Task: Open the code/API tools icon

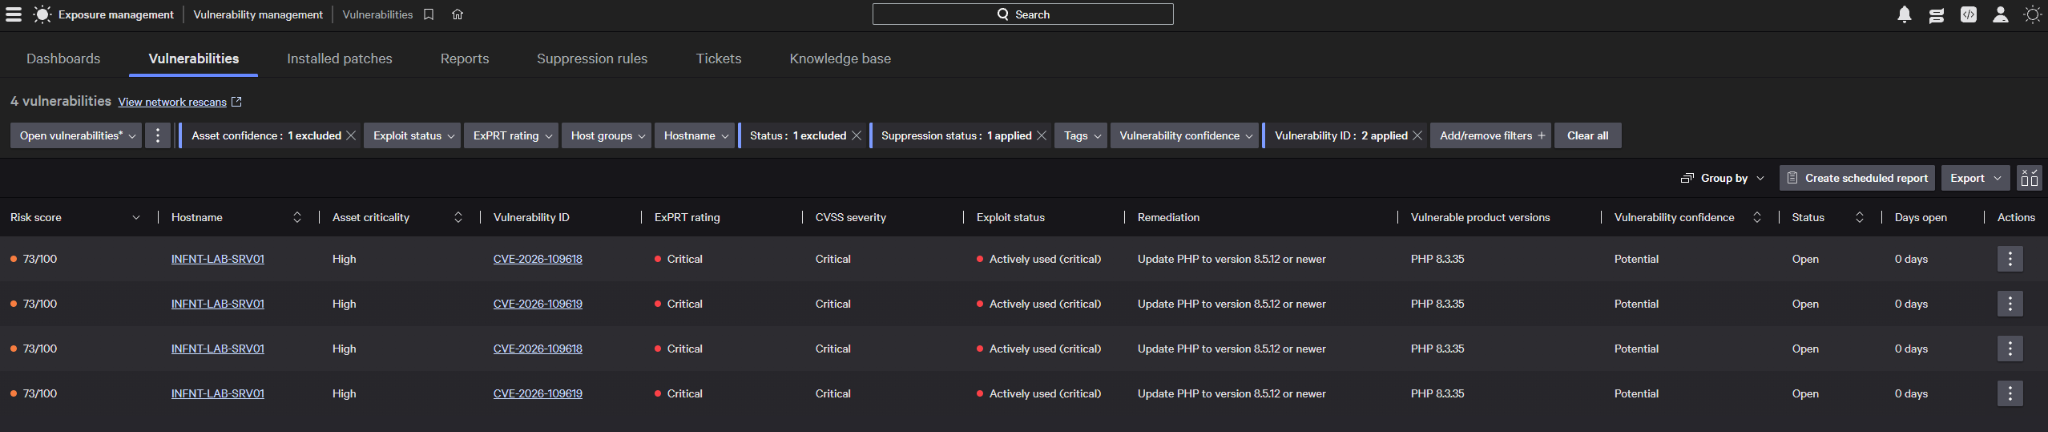Action: pos(1968,14)
